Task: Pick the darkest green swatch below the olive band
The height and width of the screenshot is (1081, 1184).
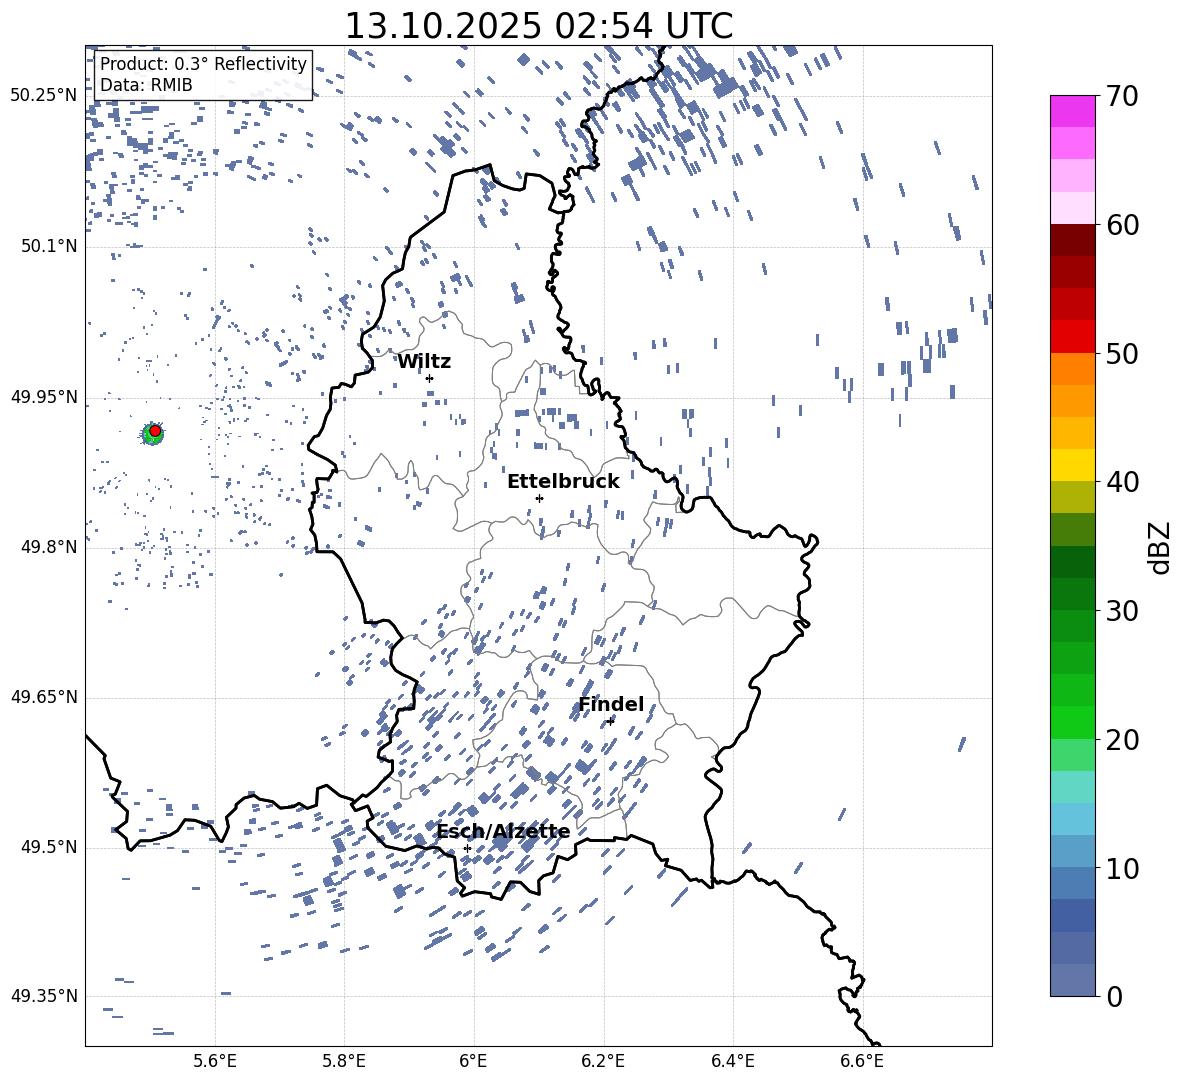Action: 1072,562
